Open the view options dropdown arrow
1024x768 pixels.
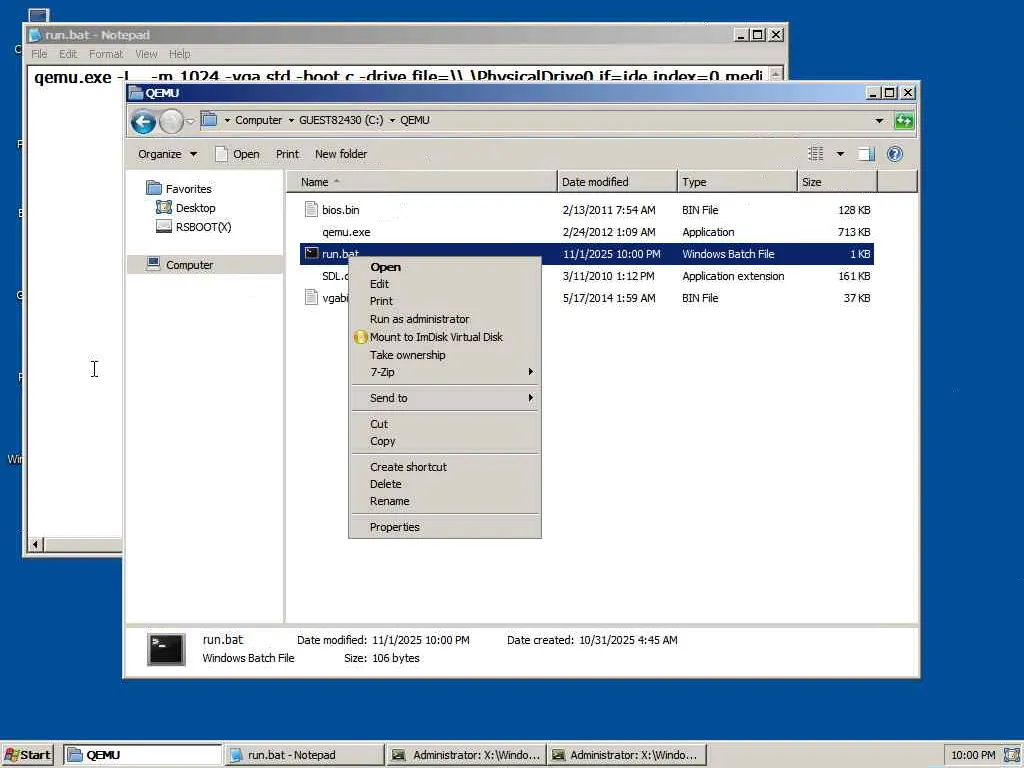pyautogui.click(x=840, y=154)
